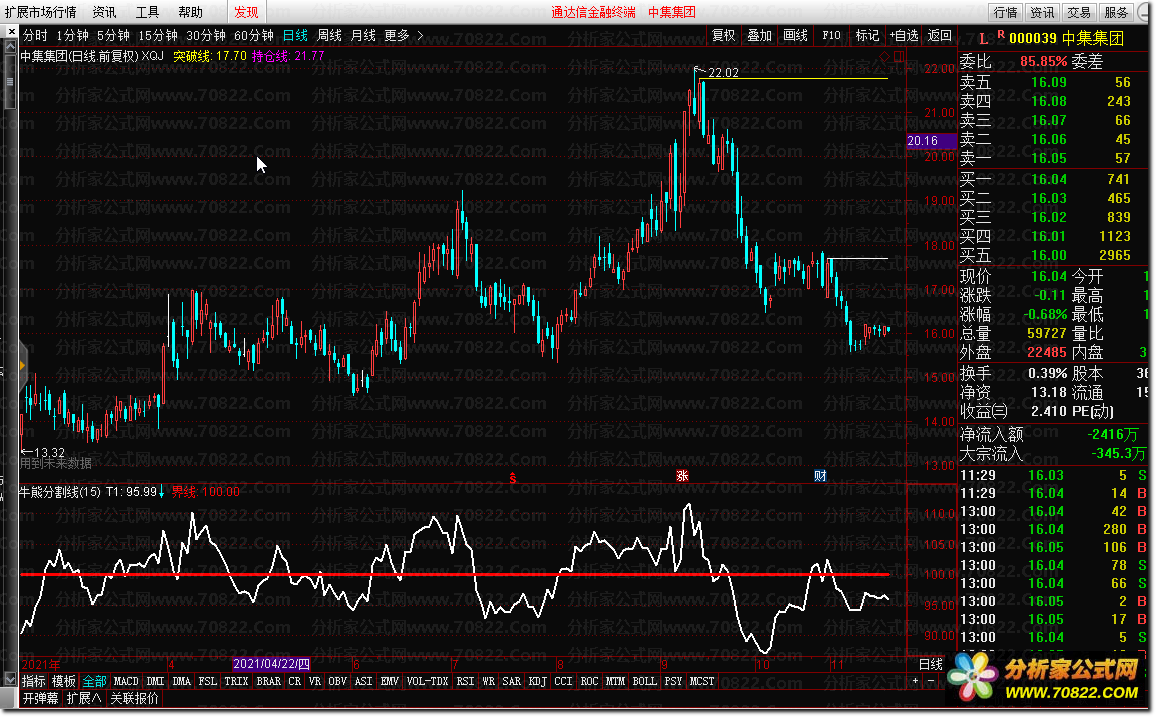Expand the 扩展∧ panel
Viewport: 1157px width, 717px height.
click(x=84, y=698)
